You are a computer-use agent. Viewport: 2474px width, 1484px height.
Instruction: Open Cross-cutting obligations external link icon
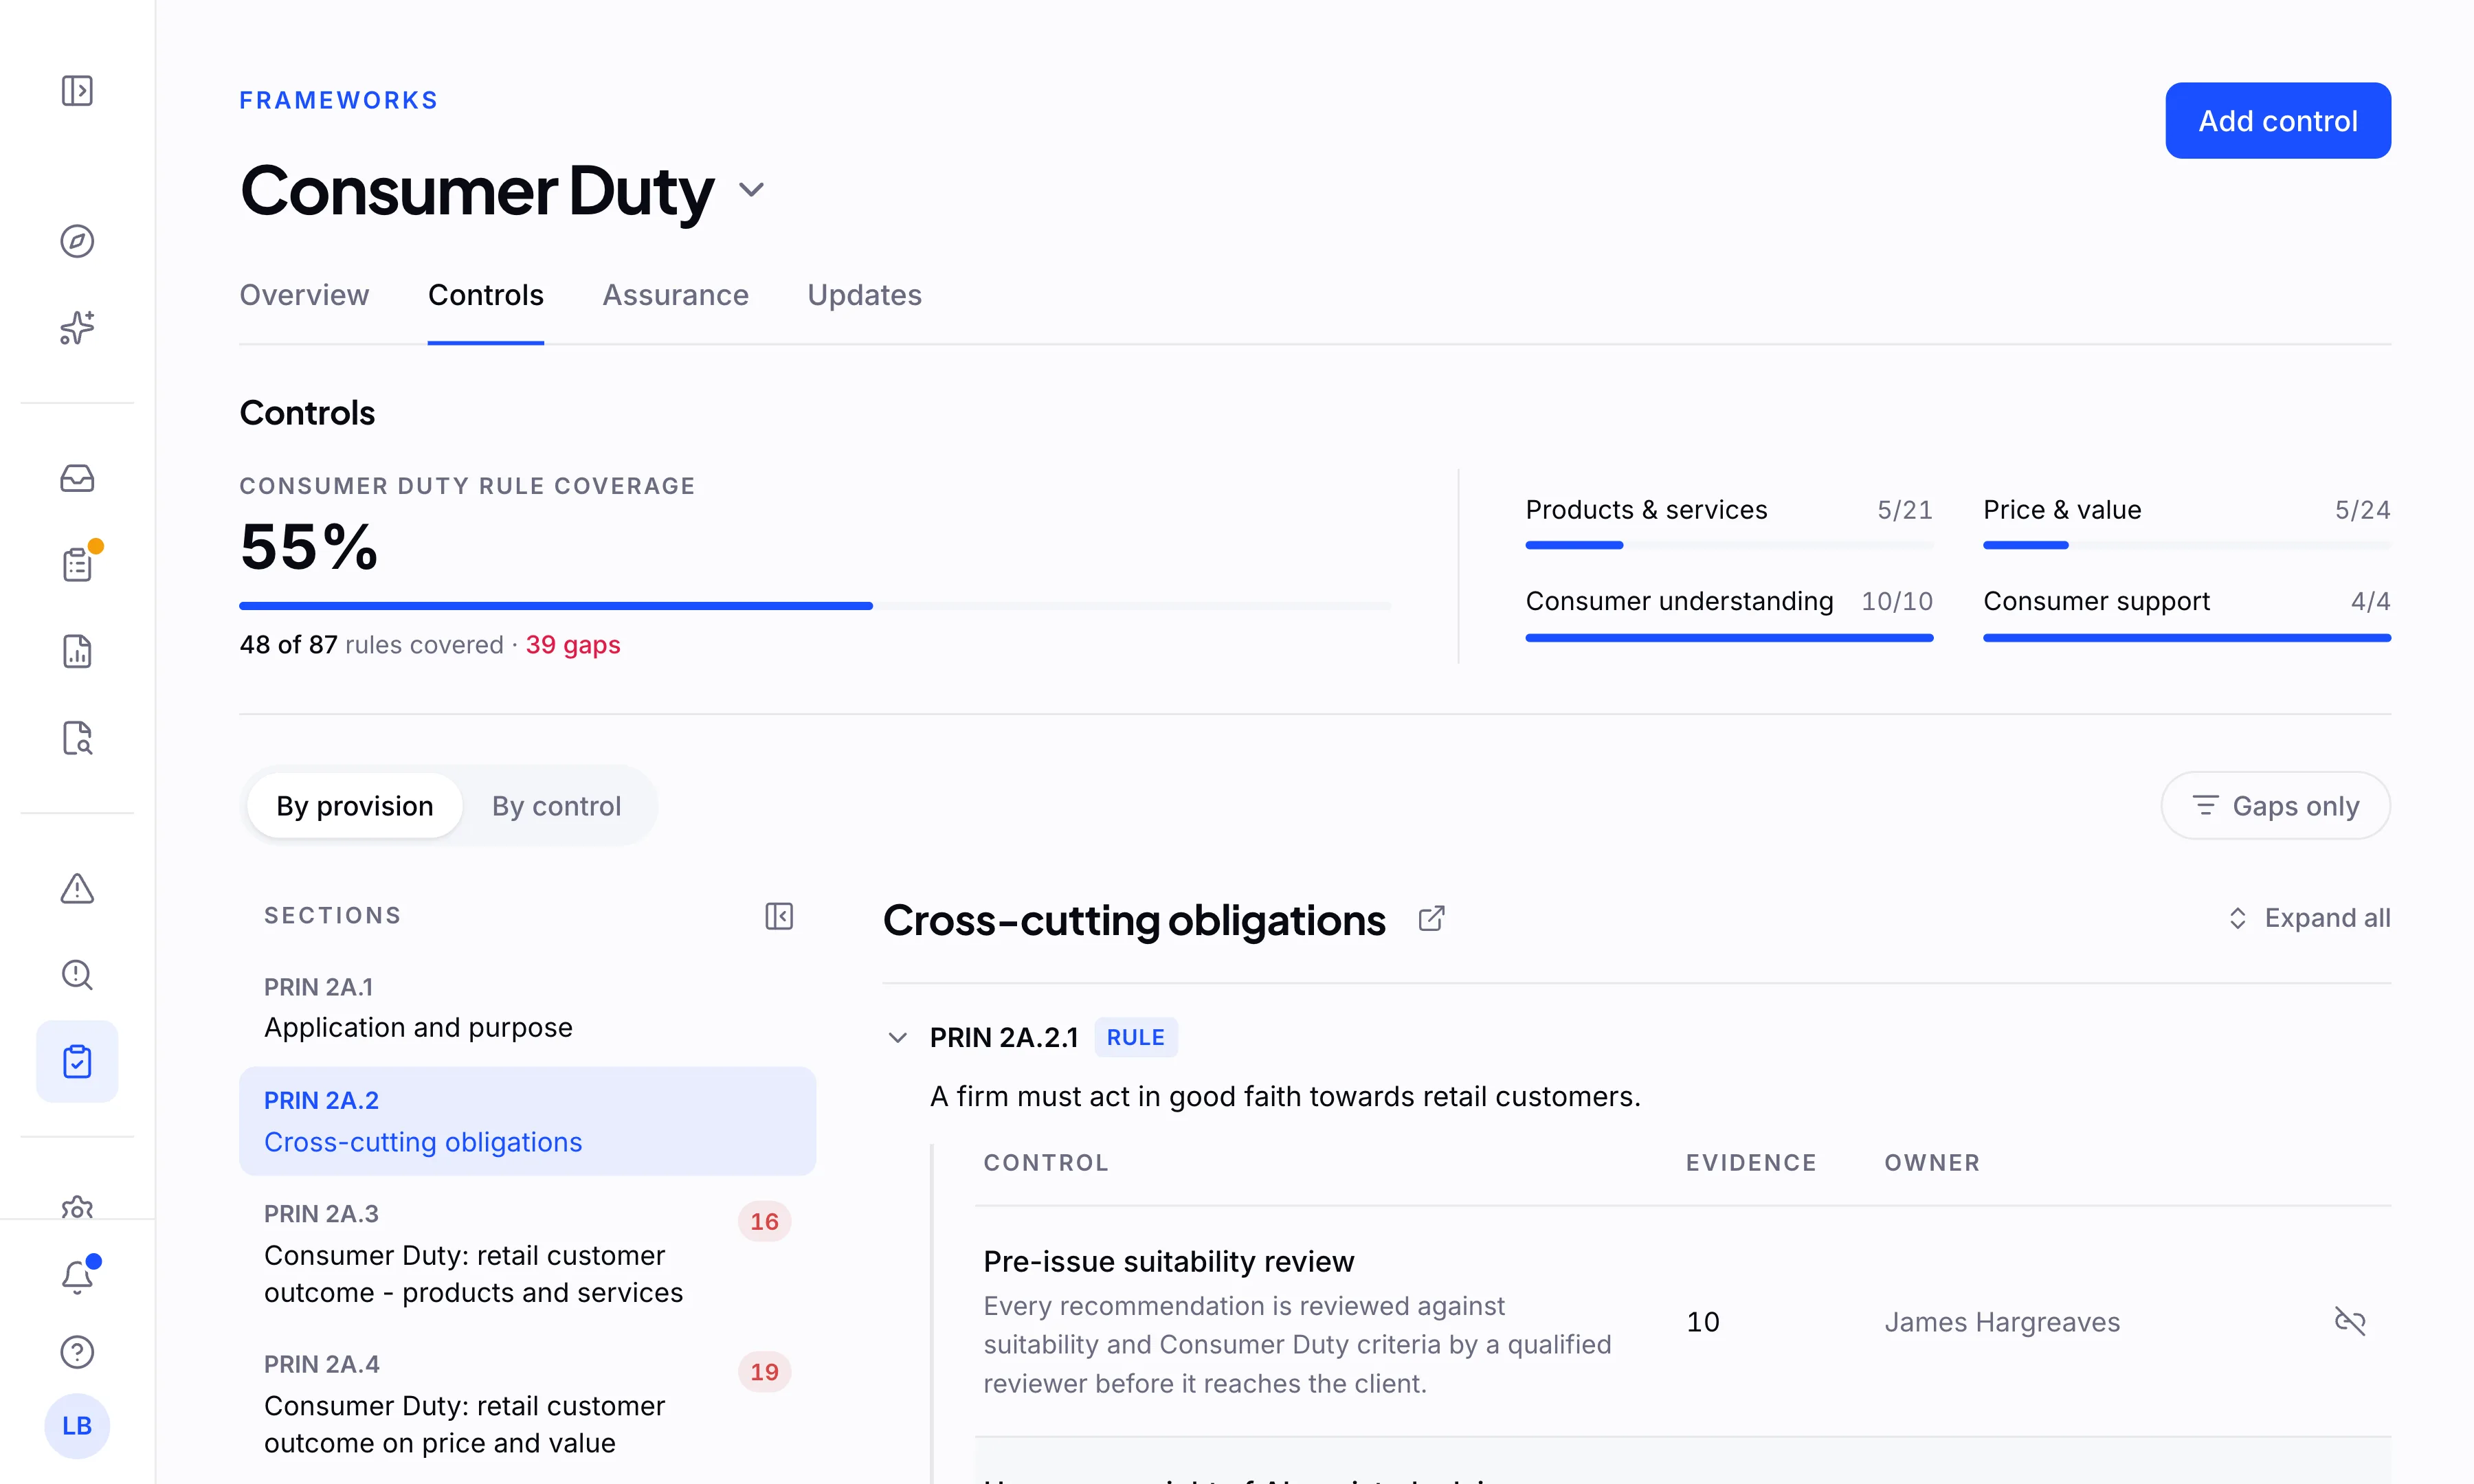(1431, 918)
